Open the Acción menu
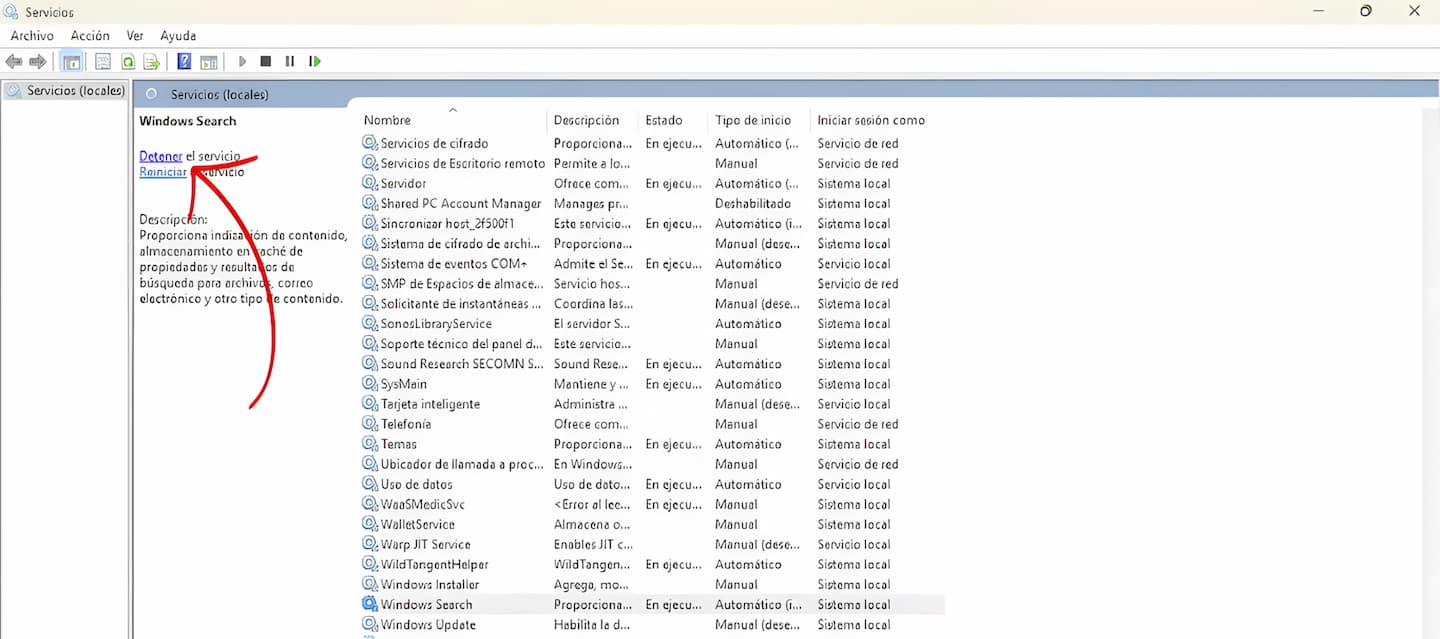 point(90,36)
